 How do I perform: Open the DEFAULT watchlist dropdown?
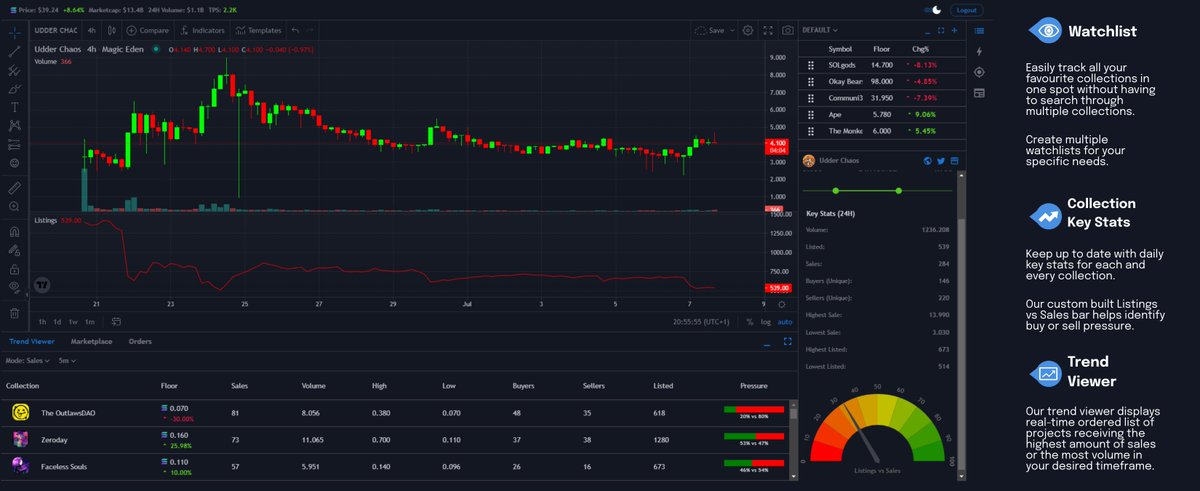tap(820, 30)
